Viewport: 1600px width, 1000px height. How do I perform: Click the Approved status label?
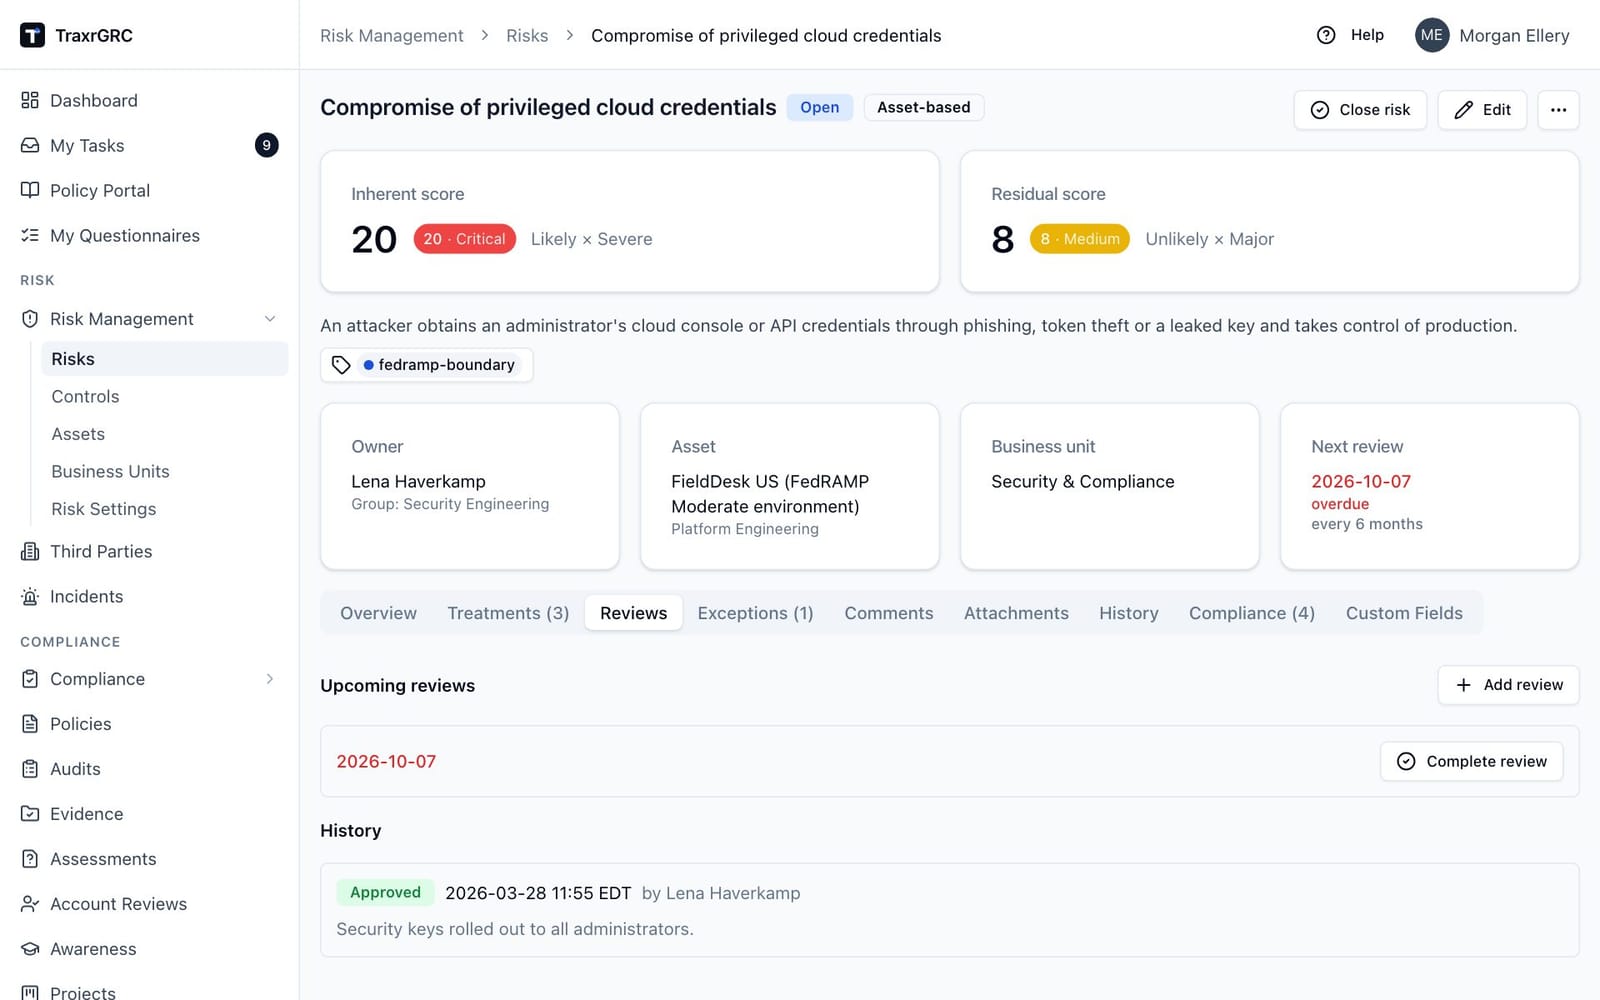(385, 892)
